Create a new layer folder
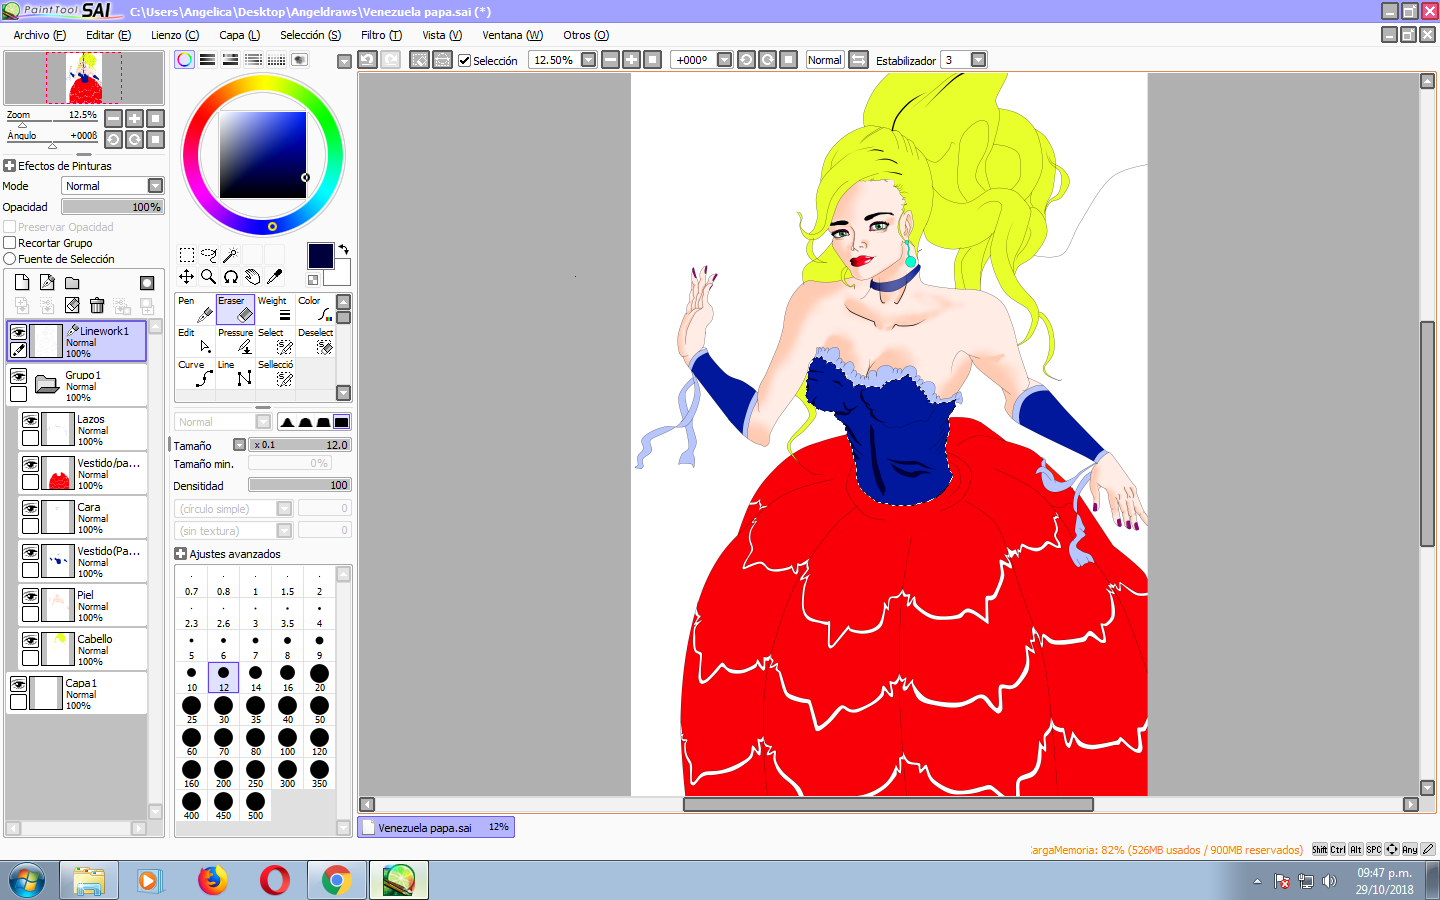This screenshot has height=900, width=1440. 72,283
